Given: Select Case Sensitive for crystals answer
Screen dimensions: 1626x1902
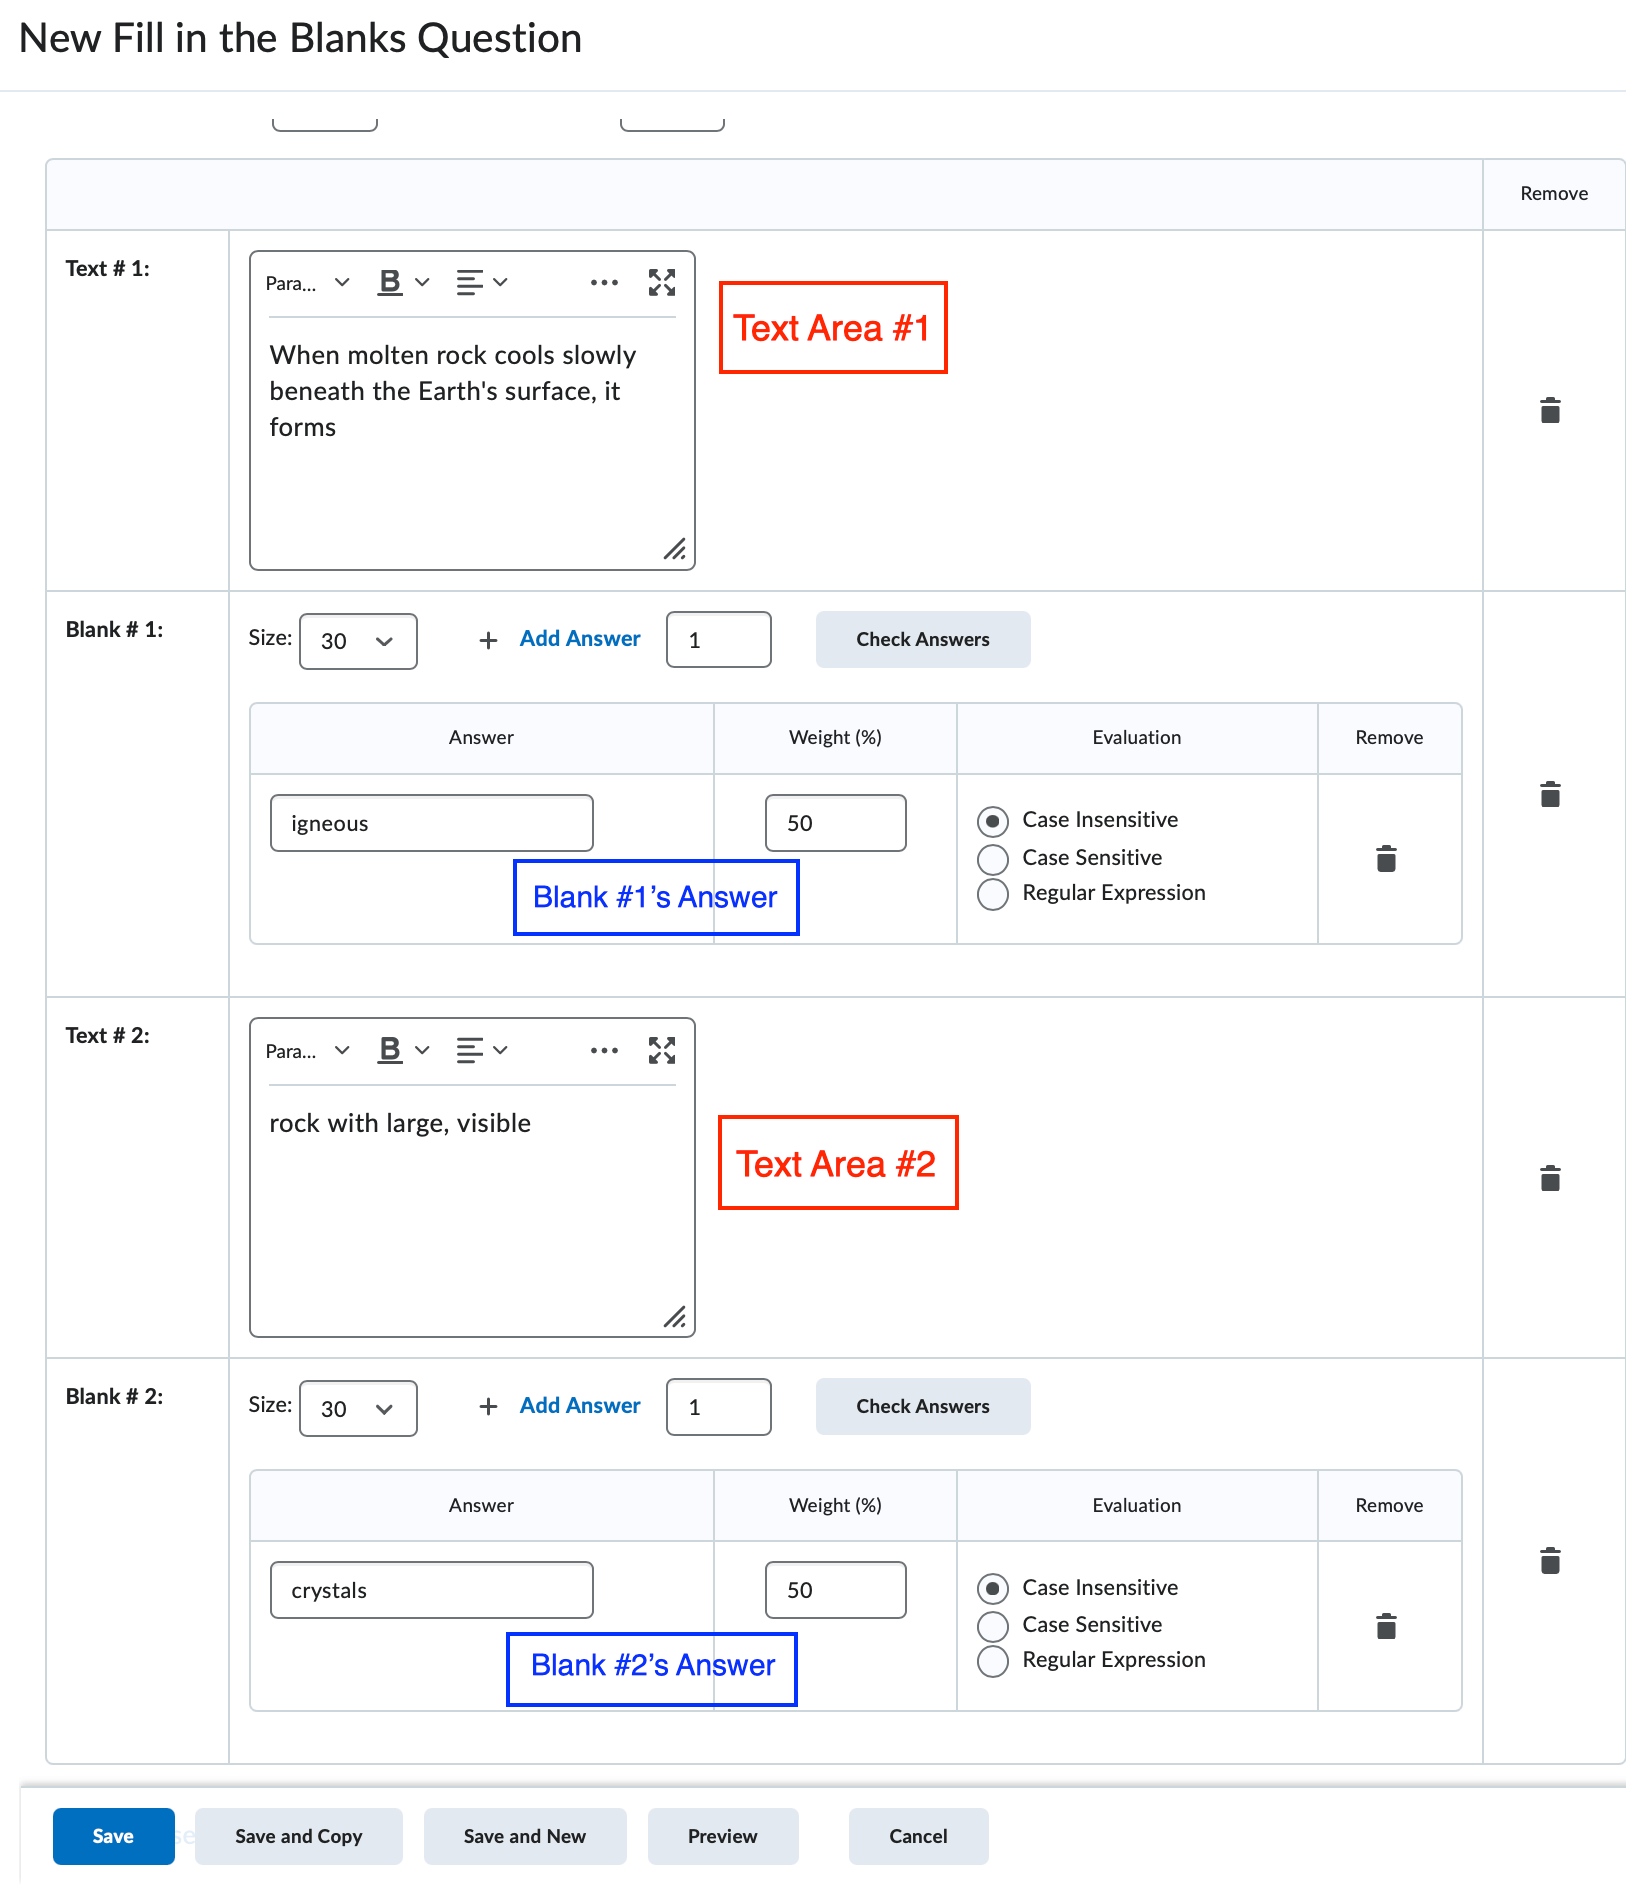Looking at the screenshot, I should [993, 1626].
